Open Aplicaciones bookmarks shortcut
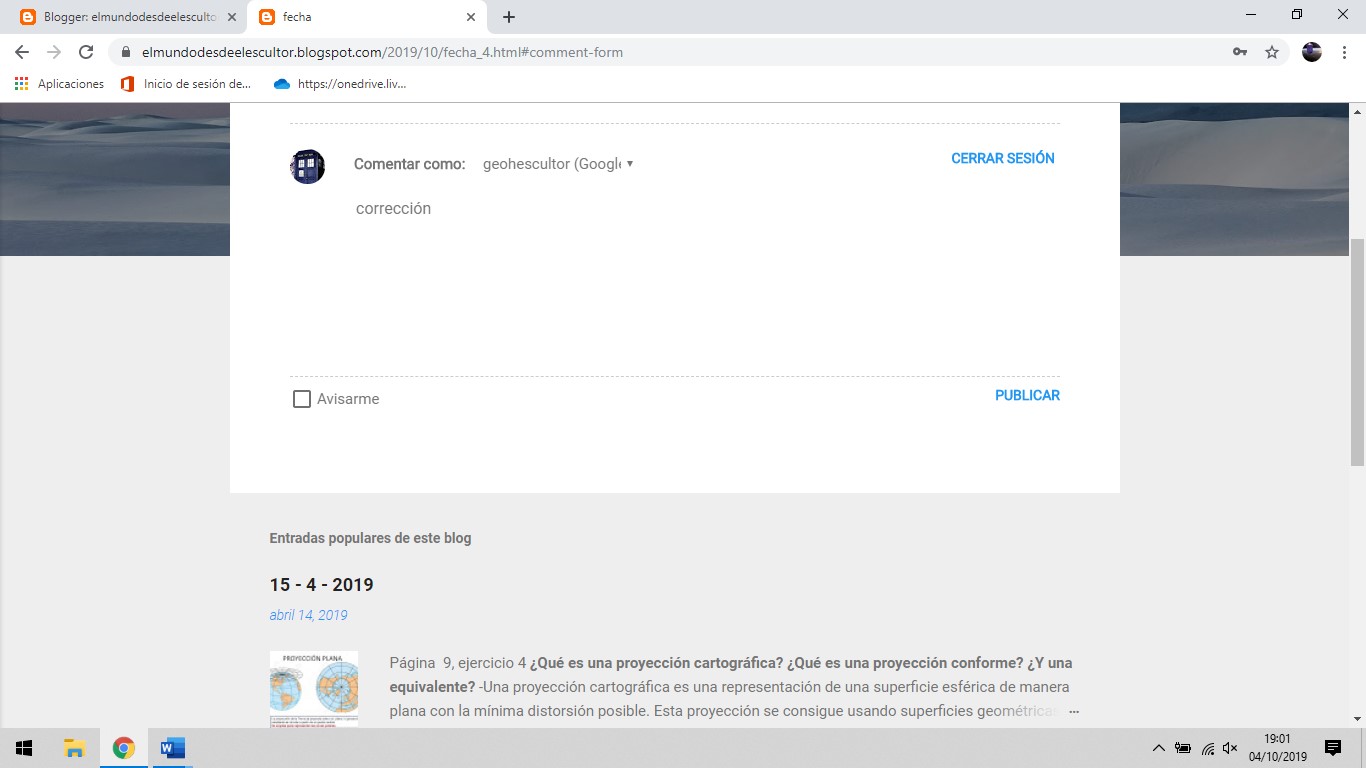The height and width of the screenshot is (768, 1366). [59, 84]
